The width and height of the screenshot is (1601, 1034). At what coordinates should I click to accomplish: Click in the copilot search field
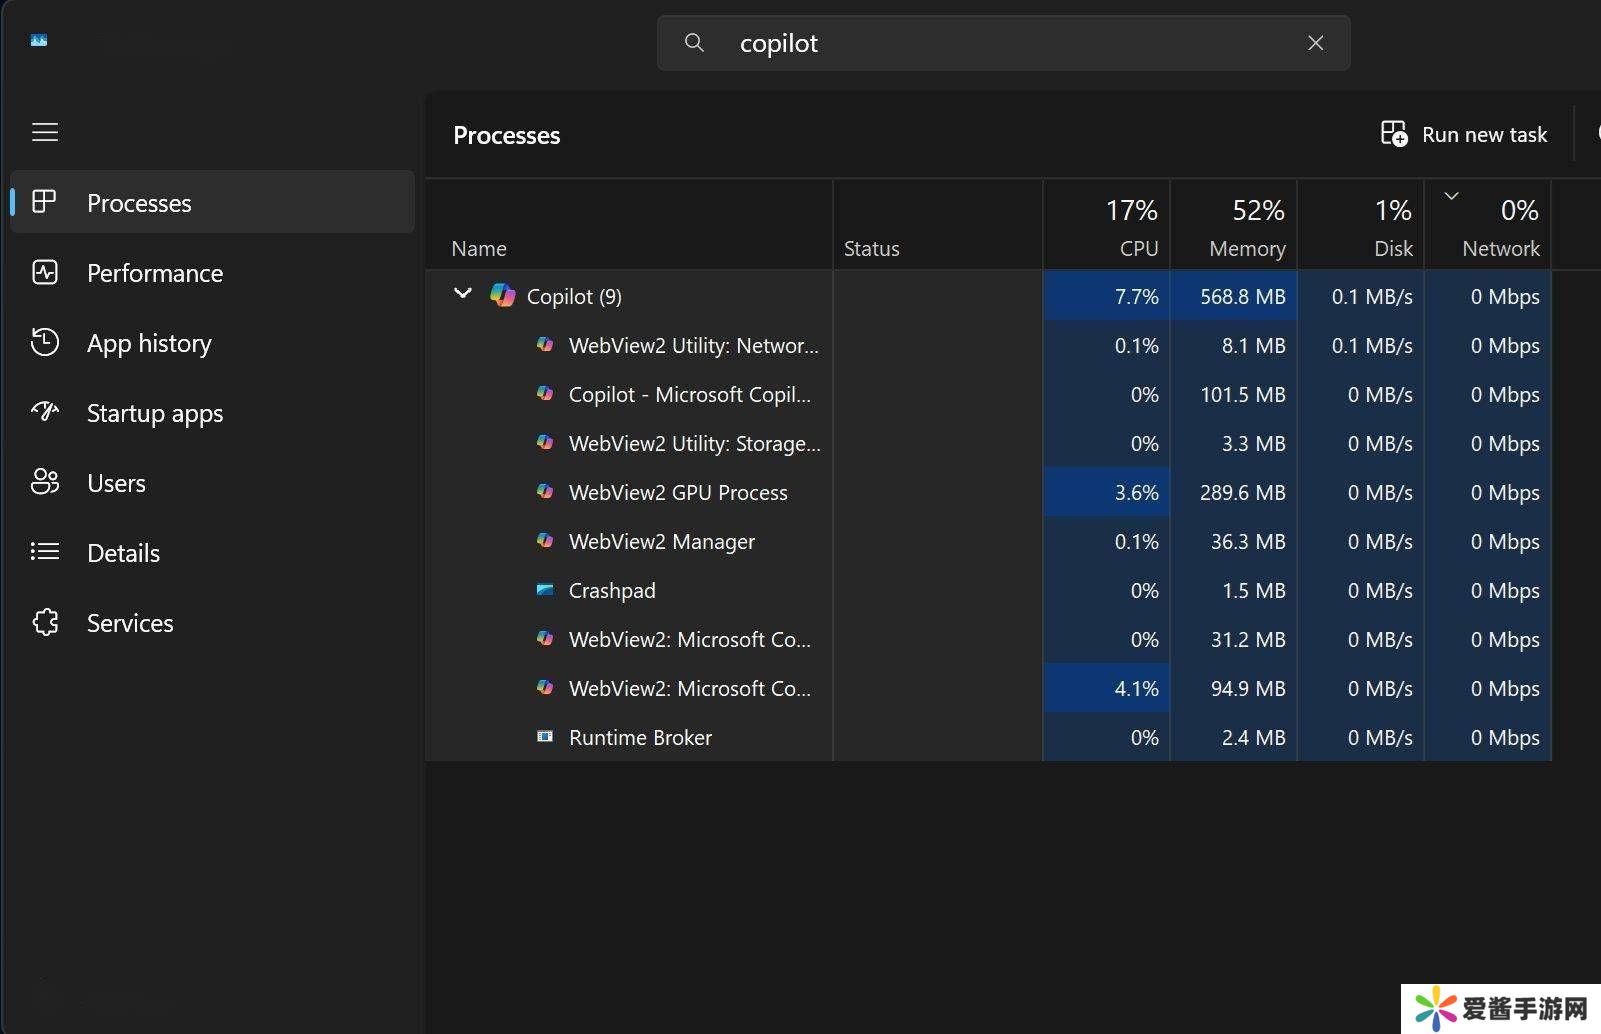click(1000, 43)
